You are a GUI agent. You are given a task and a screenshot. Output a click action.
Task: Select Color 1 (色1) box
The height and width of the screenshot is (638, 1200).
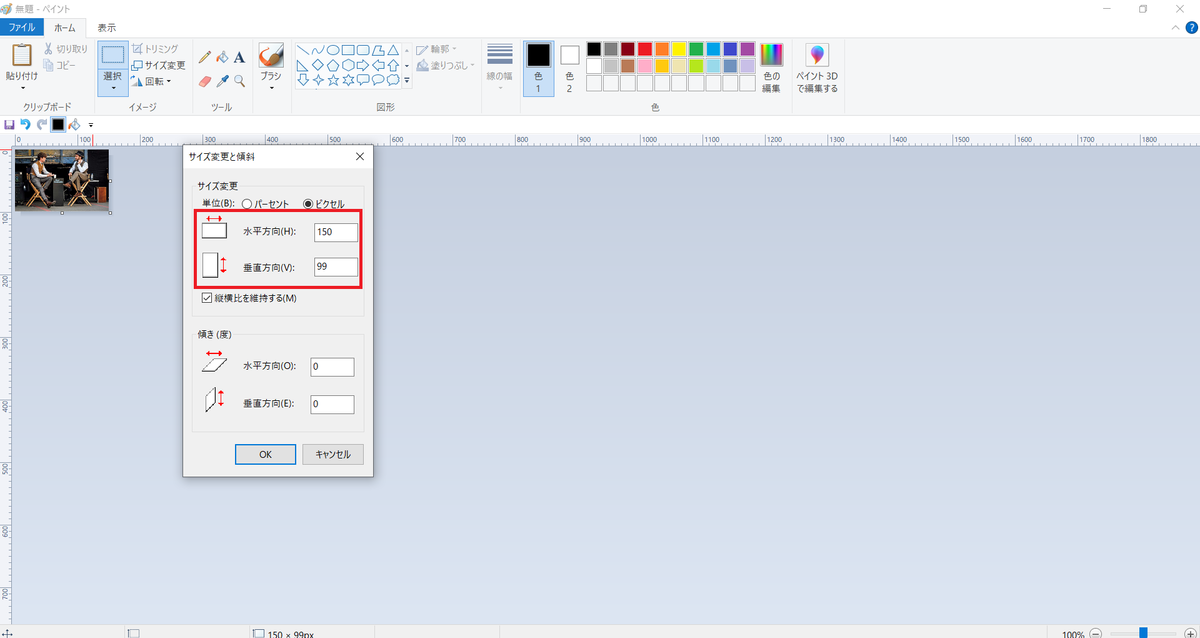538,69
